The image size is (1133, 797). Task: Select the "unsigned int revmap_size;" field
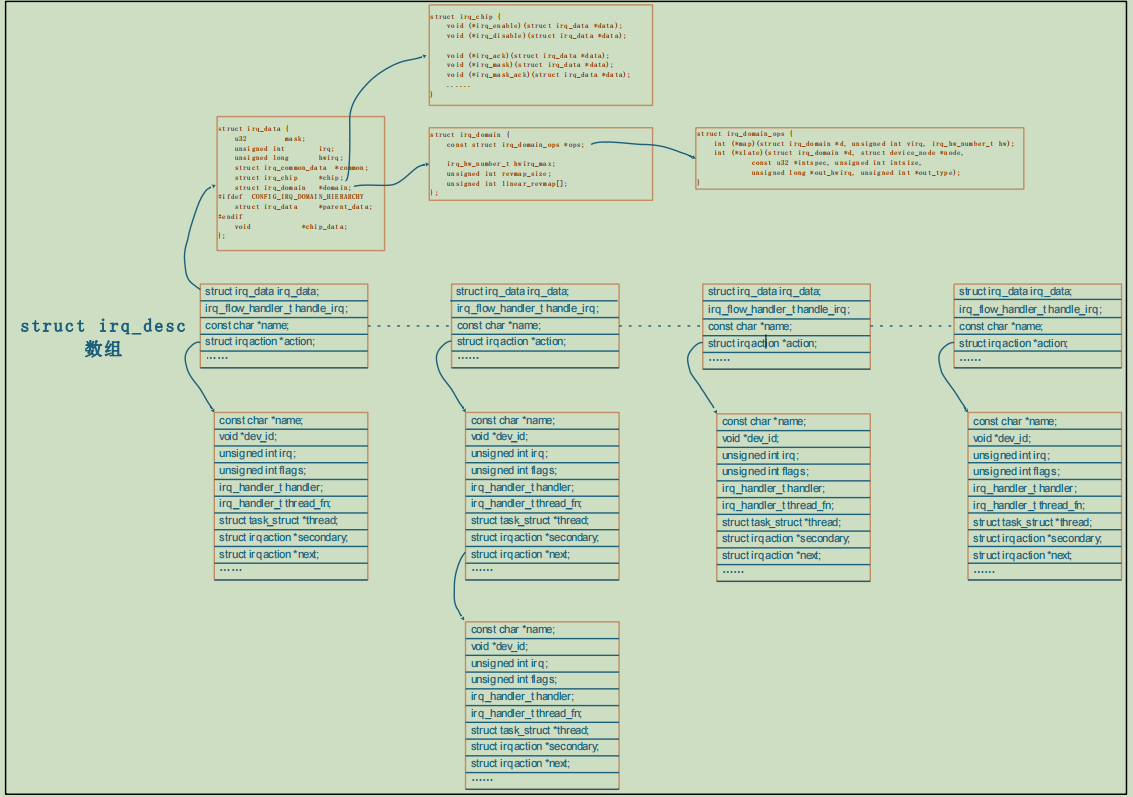[x=499, y=173]
